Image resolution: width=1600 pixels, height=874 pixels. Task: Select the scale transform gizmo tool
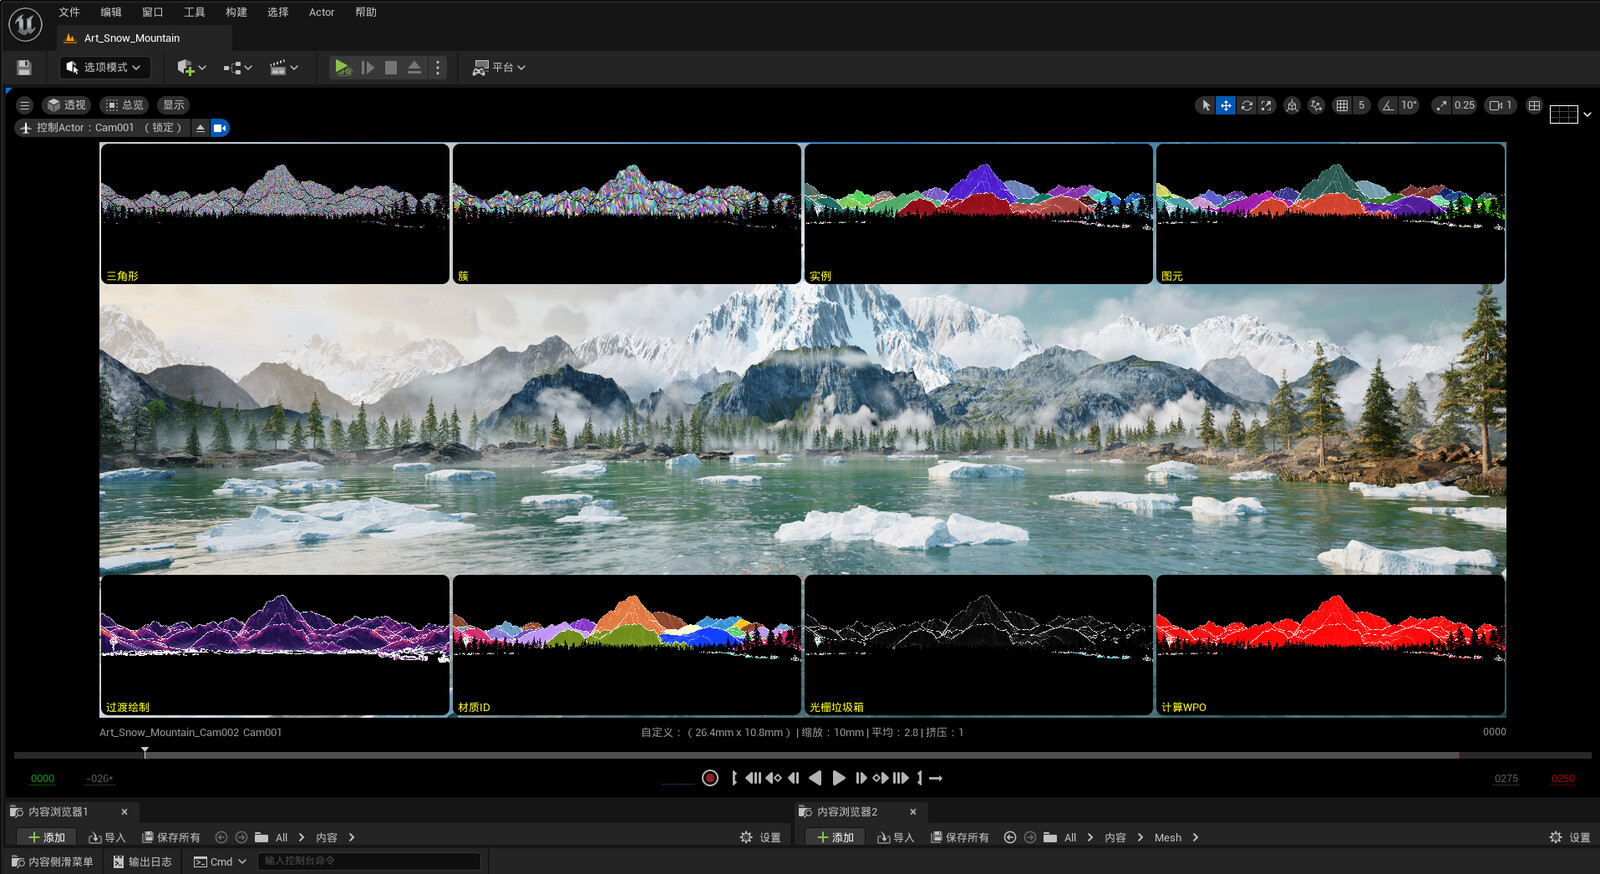[1266, 105]
